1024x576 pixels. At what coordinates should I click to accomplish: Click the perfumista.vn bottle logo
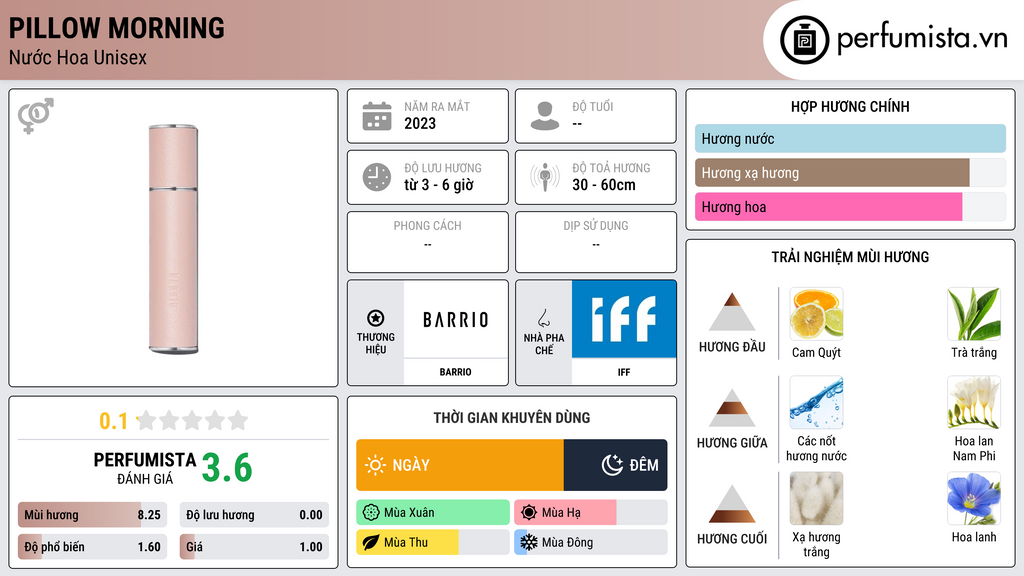[805, 40]
